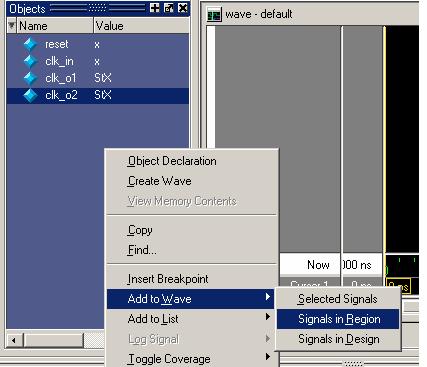Undock the Objects panel with the dock icon

[x=169, y=8]
